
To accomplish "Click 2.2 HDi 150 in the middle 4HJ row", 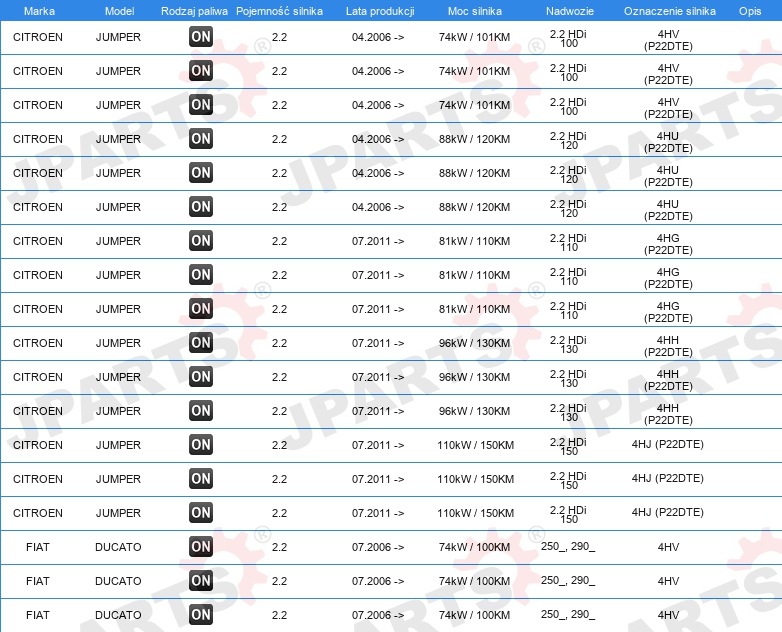I will (568, 480).
